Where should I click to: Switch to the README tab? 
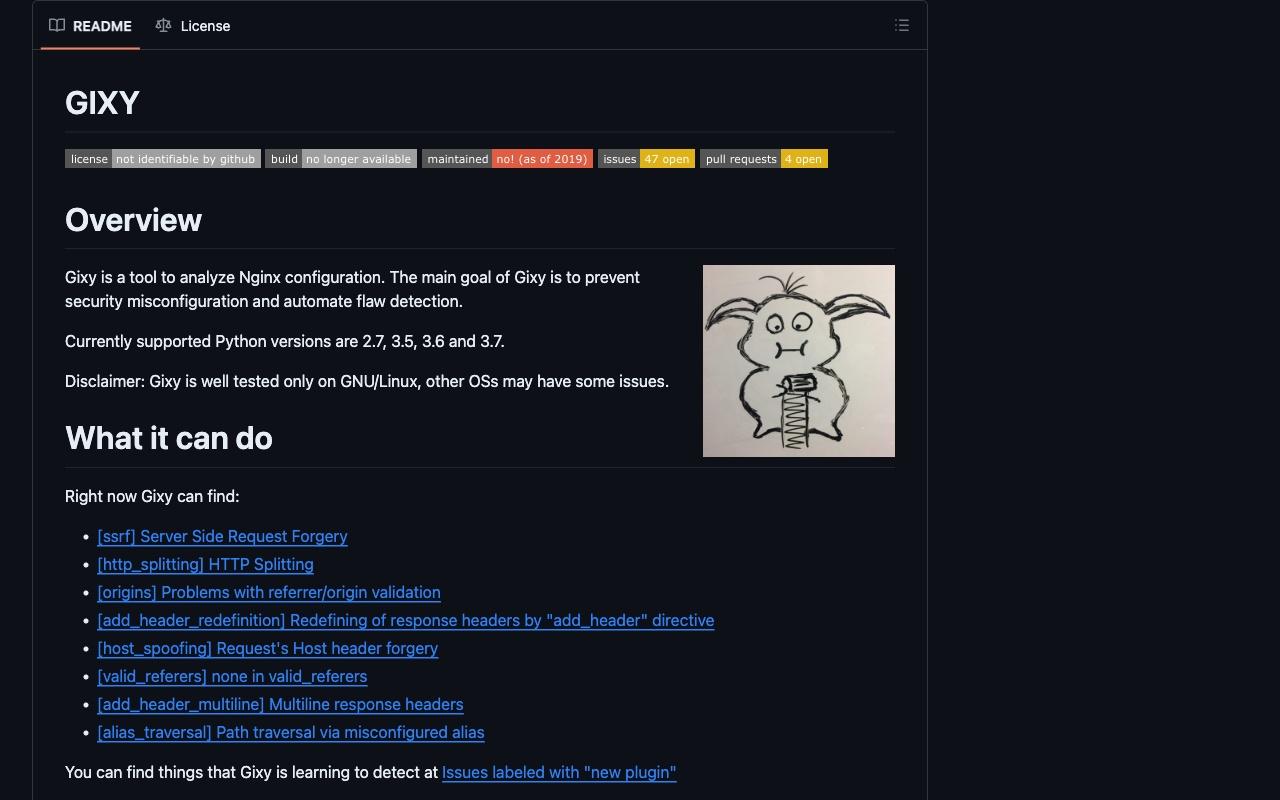(x=90, y=26)
